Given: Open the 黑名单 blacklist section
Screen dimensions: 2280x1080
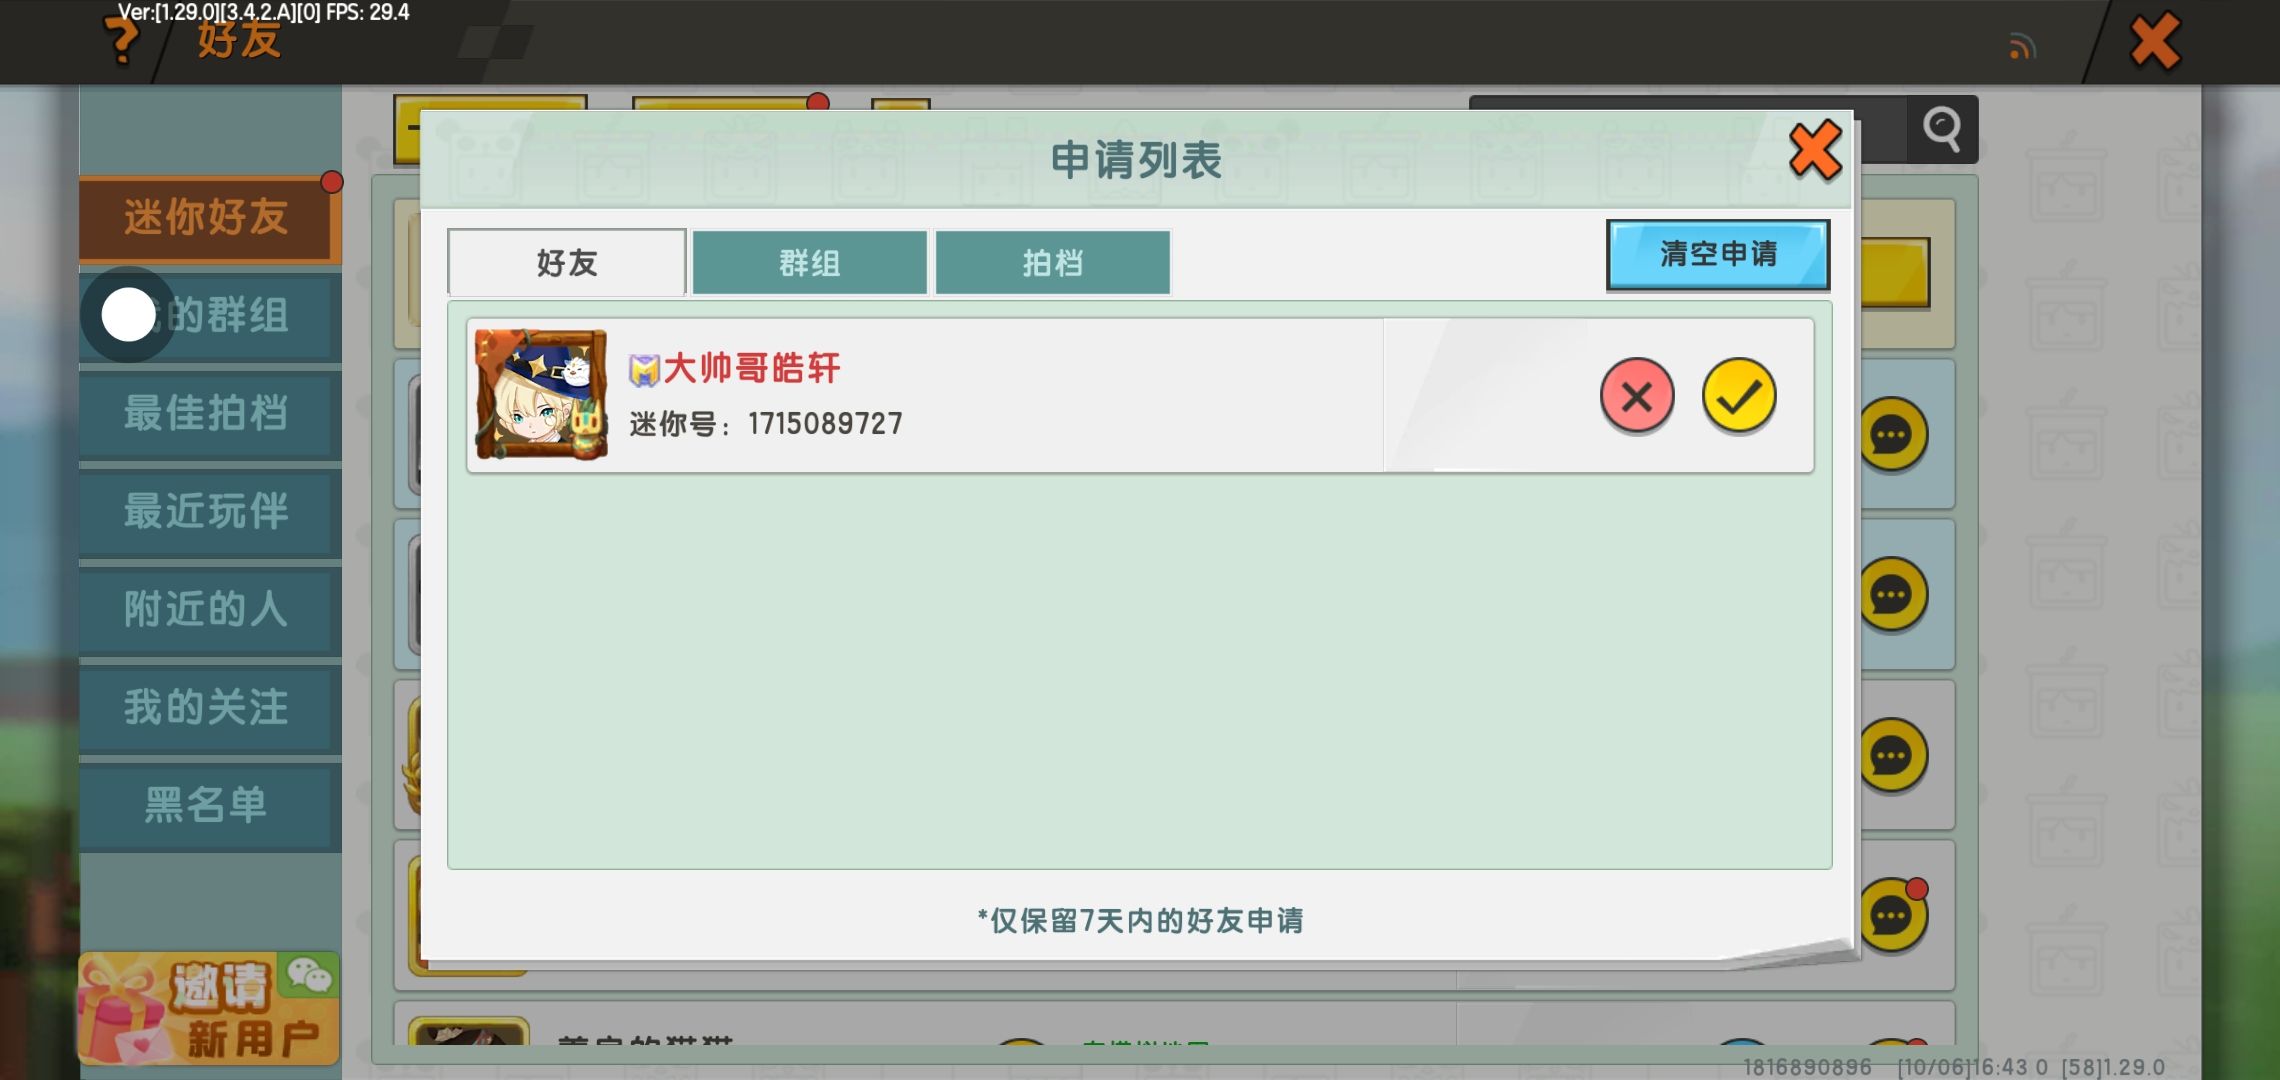Looking at the screenshot, I should pyautogui.click(x=207, y=805).
